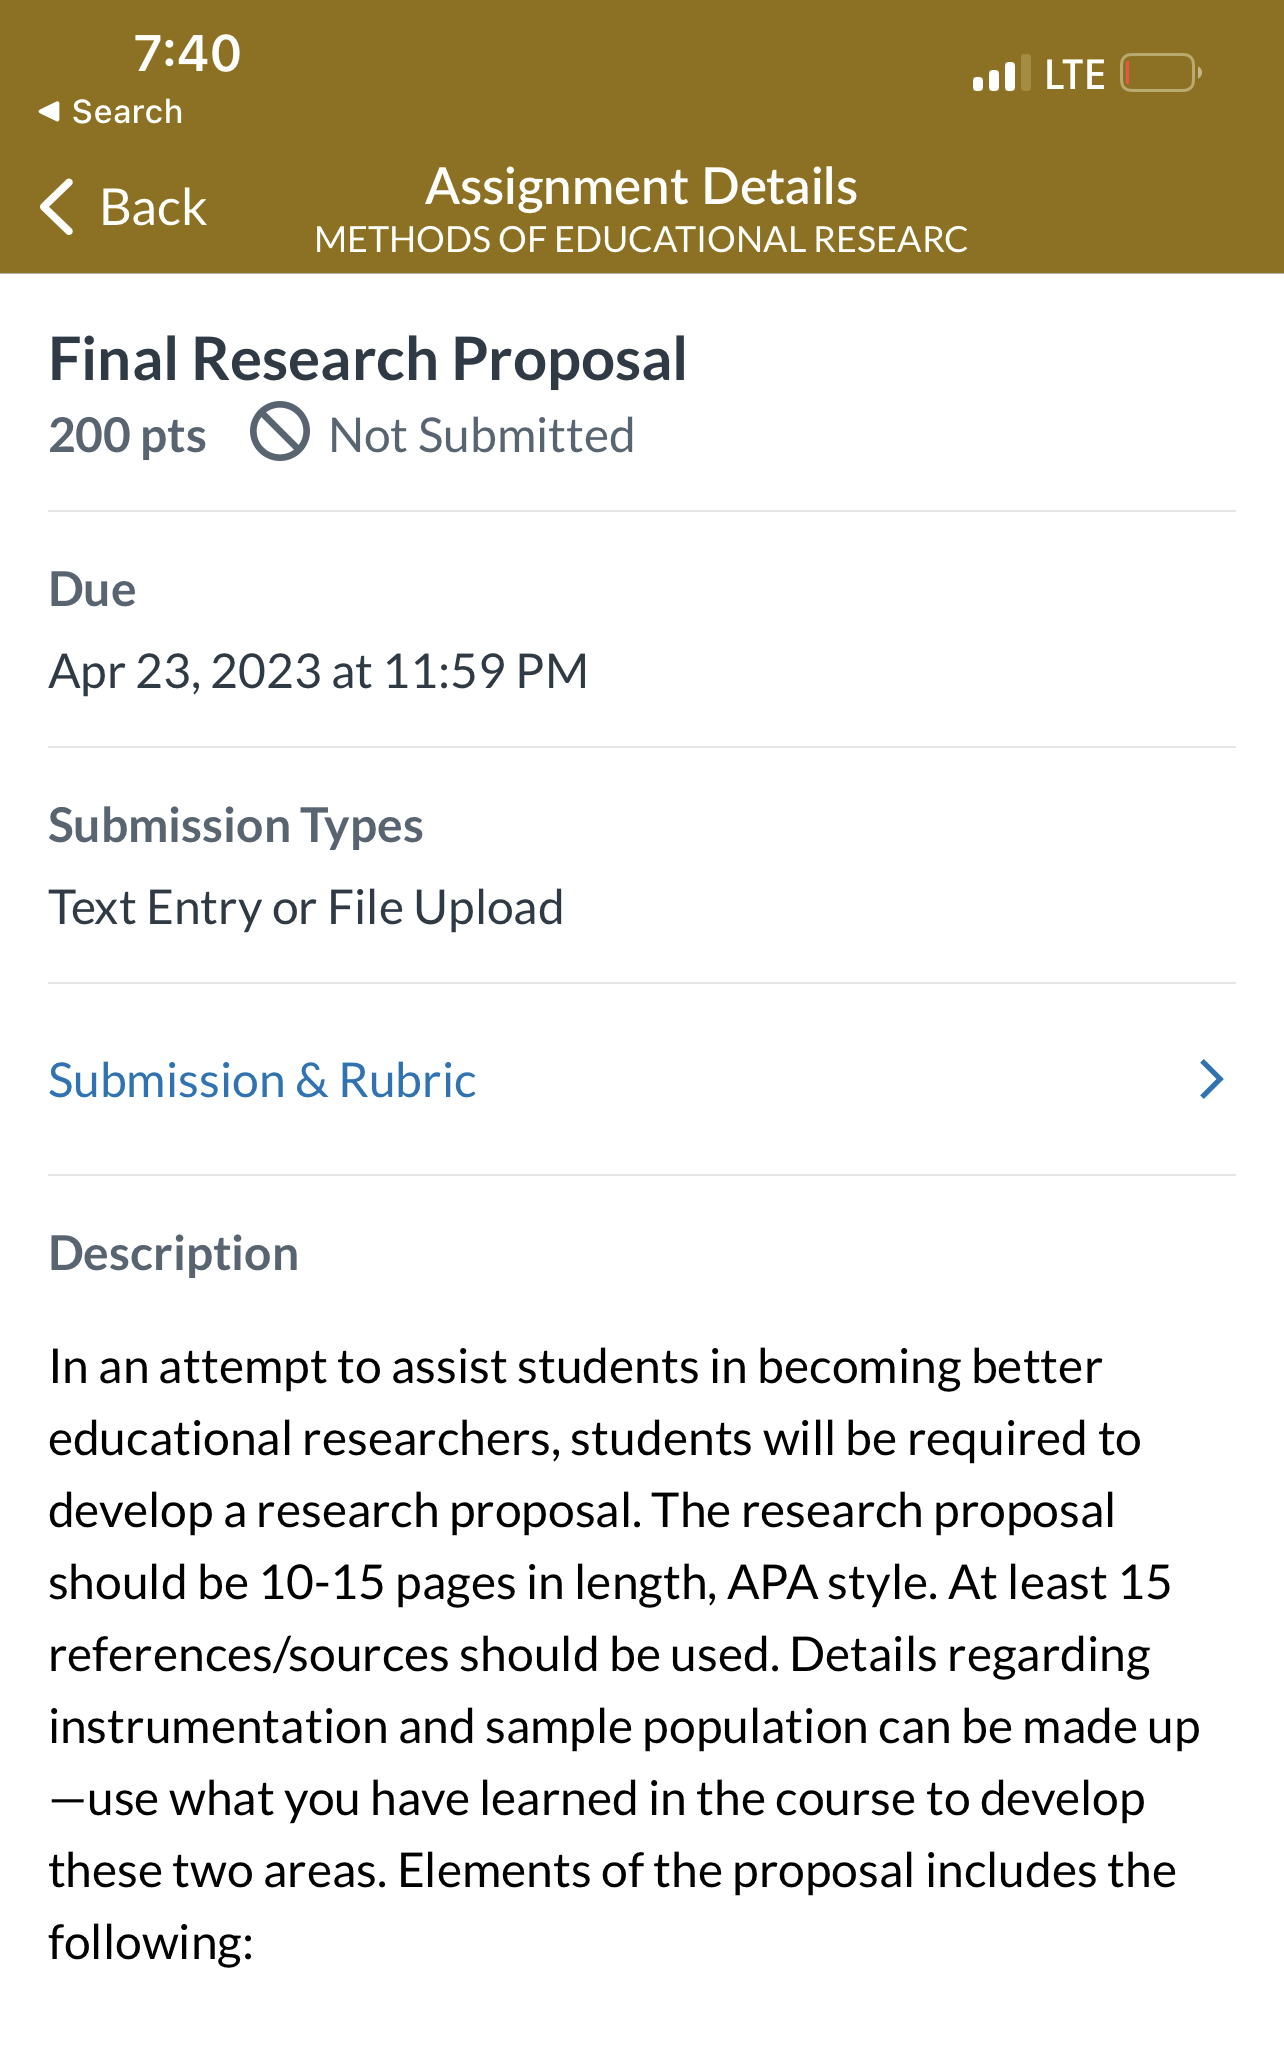This screenshot has width=1284, height=2070.
Task: Open Submission & Rubric
Action: point(262,1079)
